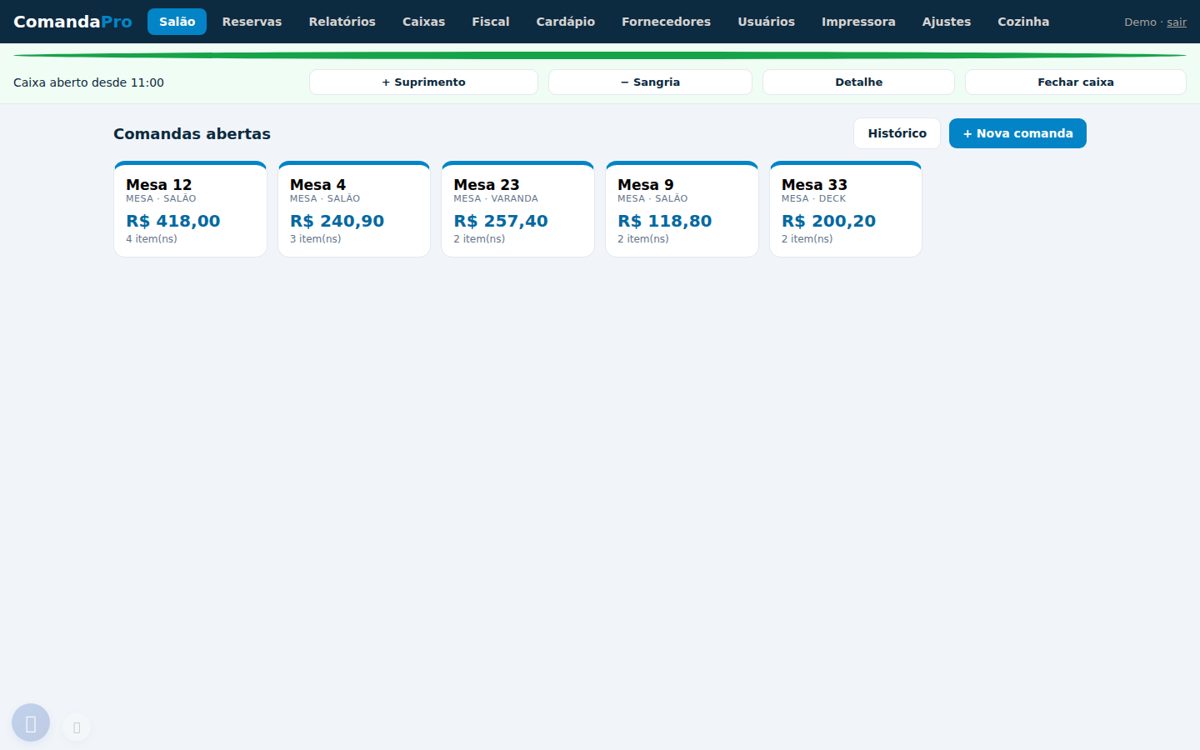Click the 'Comandas abertas' heading

point(192,134)
